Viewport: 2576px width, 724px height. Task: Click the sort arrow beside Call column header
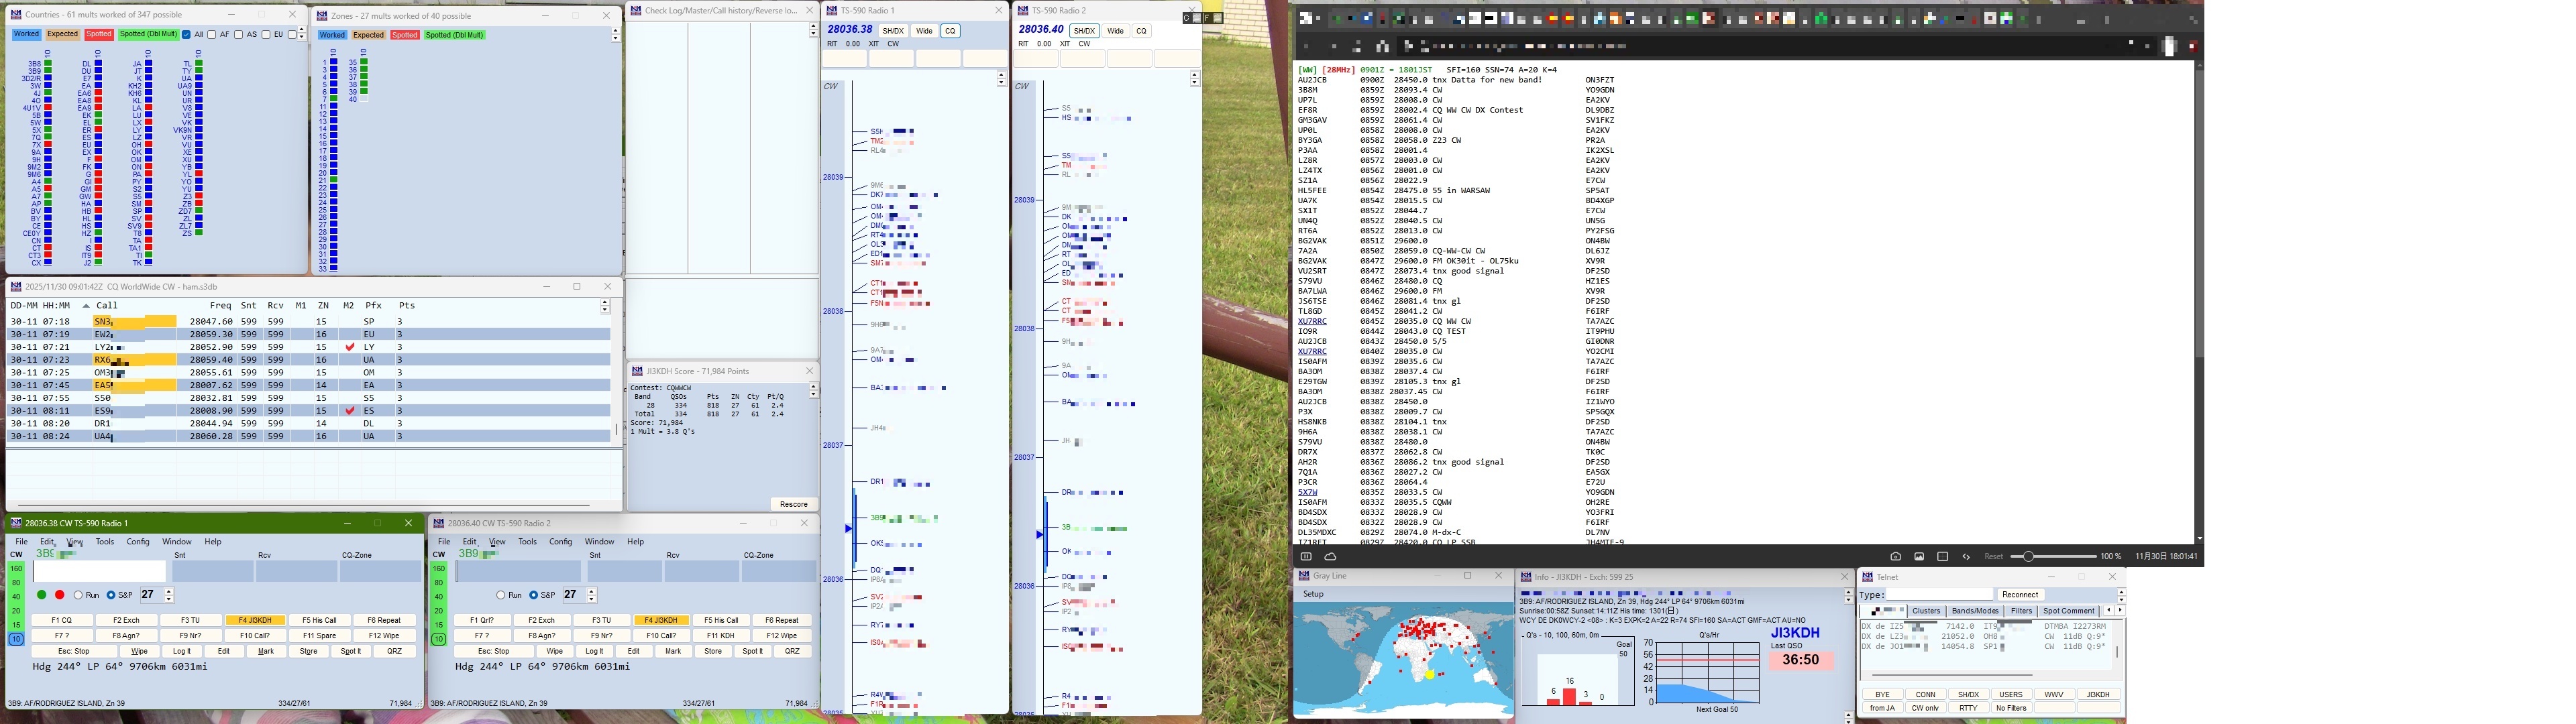pos(86,306)
